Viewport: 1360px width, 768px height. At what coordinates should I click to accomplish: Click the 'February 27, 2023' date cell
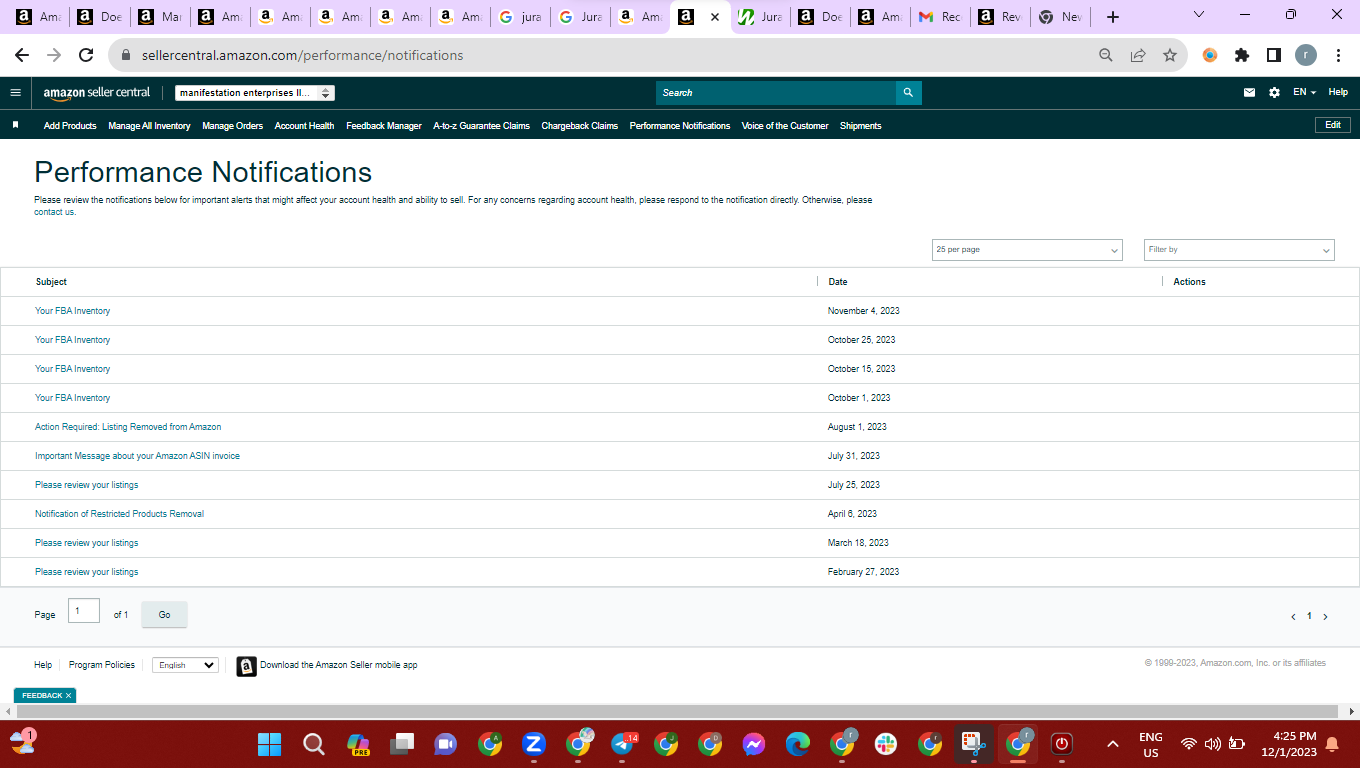(863, 572)
